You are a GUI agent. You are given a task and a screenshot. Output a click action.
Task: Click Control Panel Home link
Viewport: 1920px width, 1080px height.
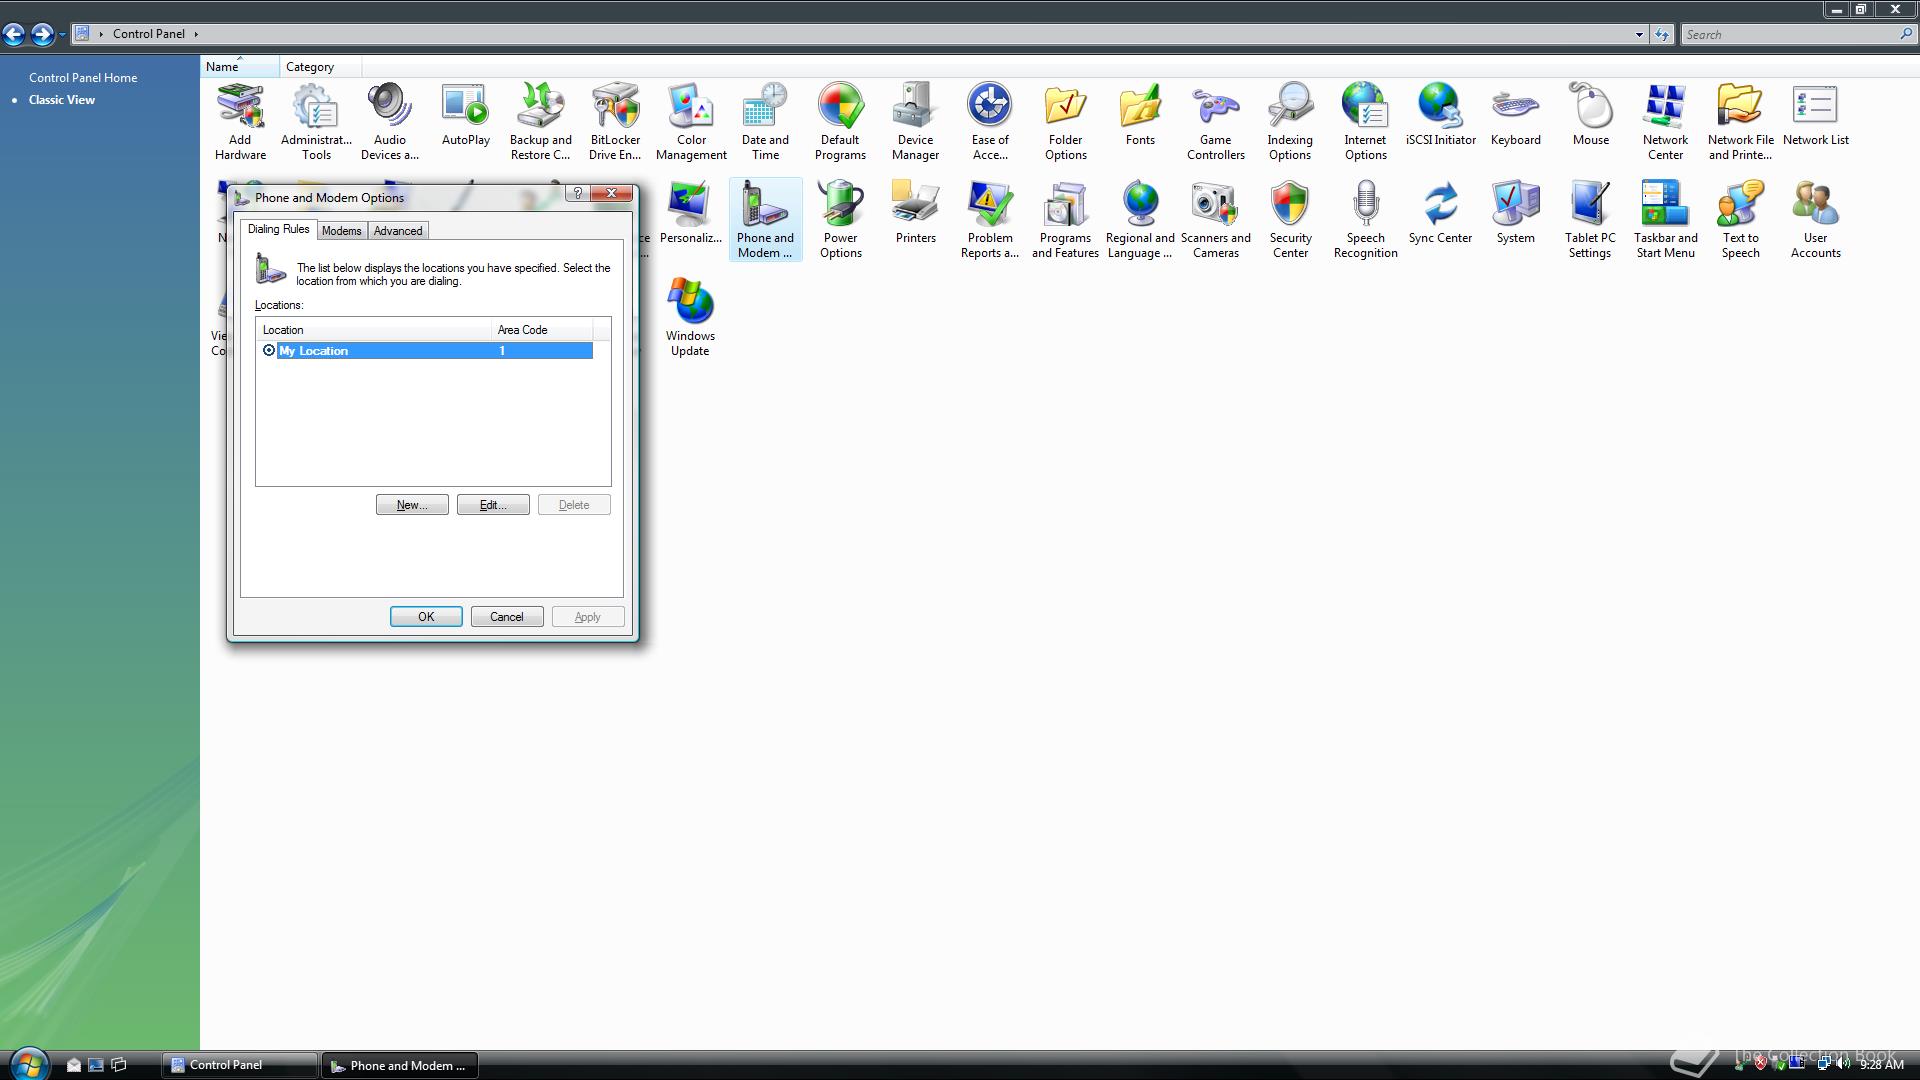[83, 78]
